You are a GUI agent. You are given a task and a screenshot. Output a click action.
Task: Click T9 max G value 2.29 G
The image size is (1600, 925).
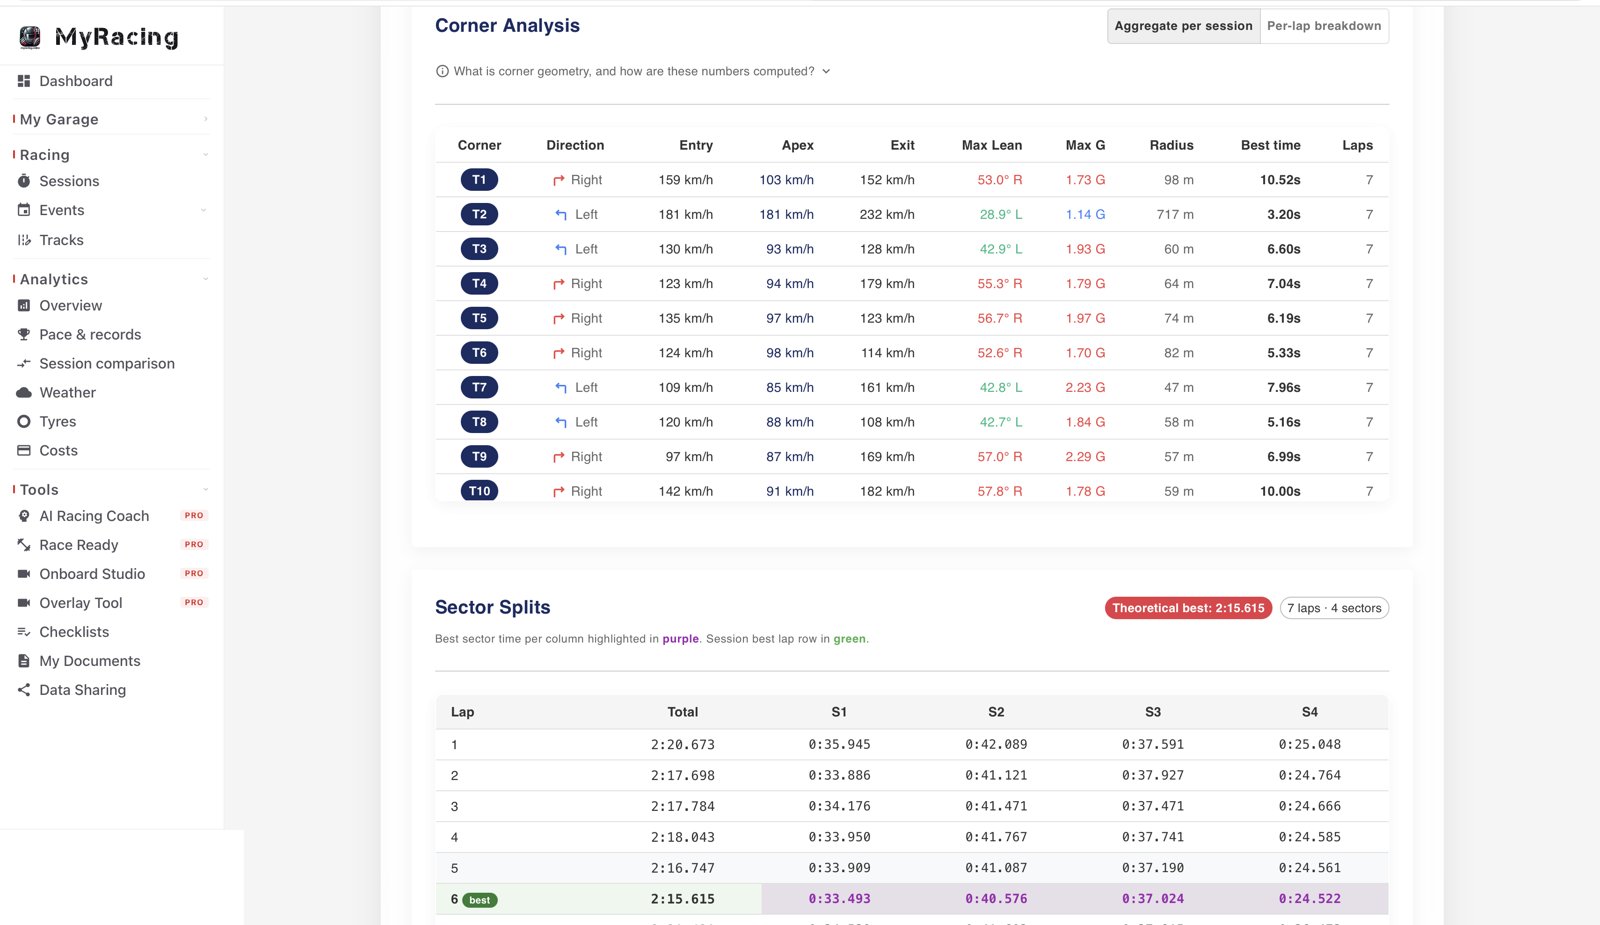(1085, 457)
